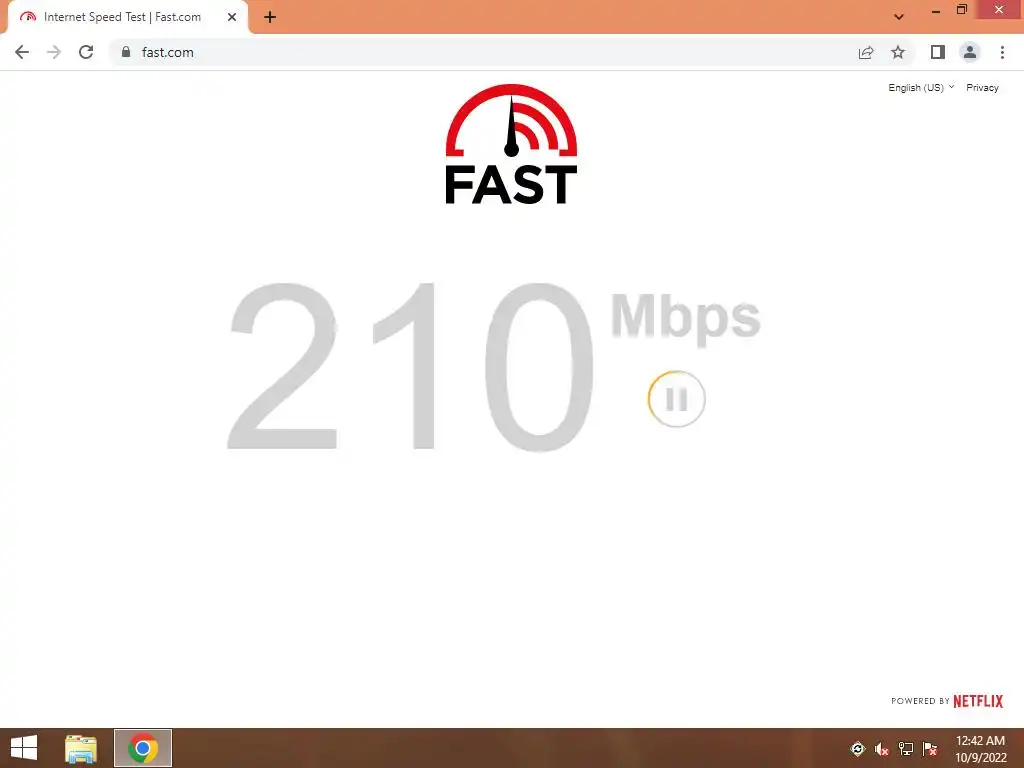
Task: Open the Chrome profile avatar menu
Action: pos(970,52)
